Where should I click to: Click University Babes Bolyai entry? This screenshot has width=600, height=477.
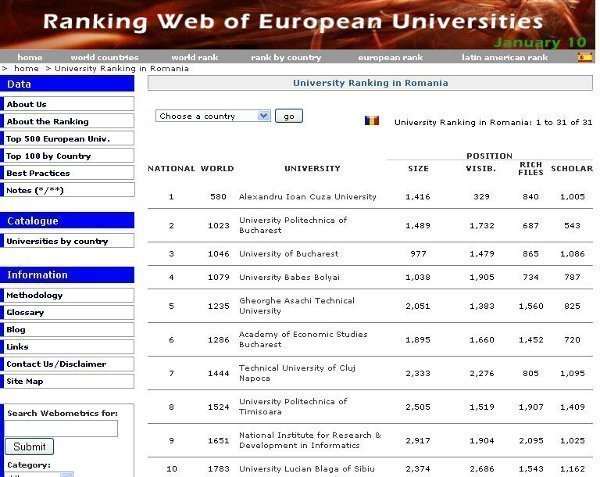[x=289, y=277]
